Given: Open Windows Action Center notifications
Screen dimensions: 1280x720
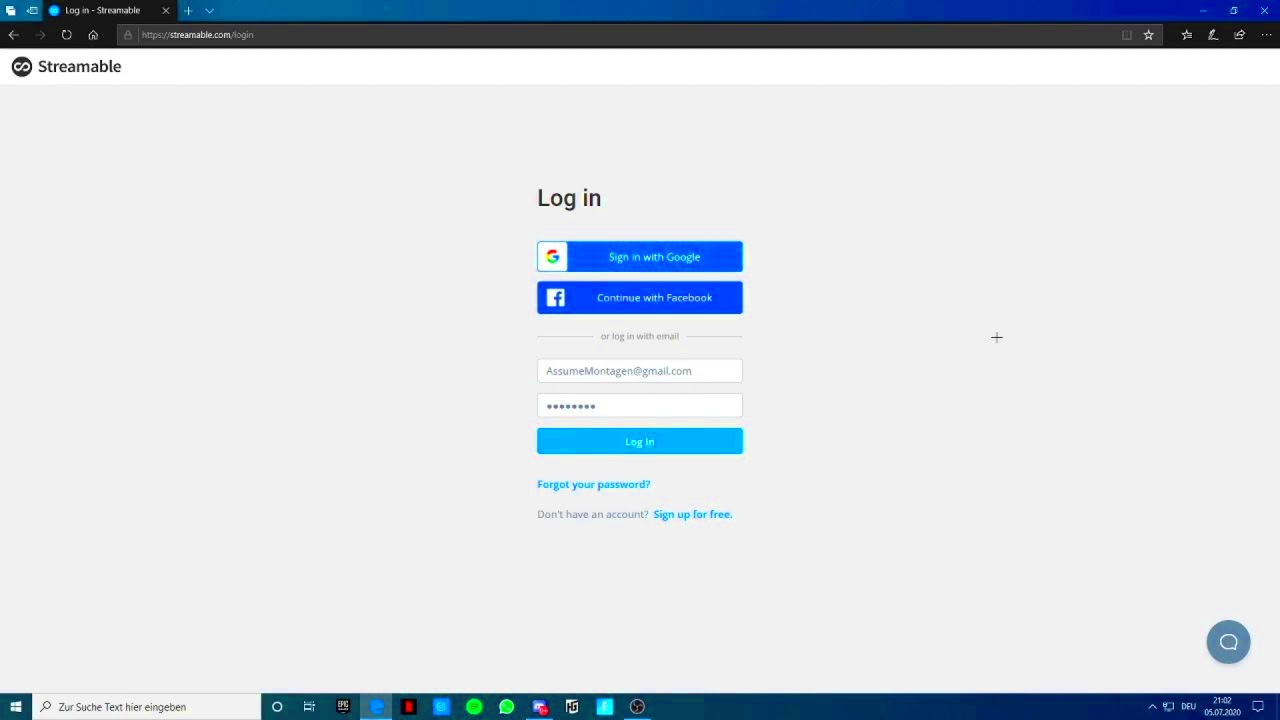Looking at the screenshot, I should 1258,707.
